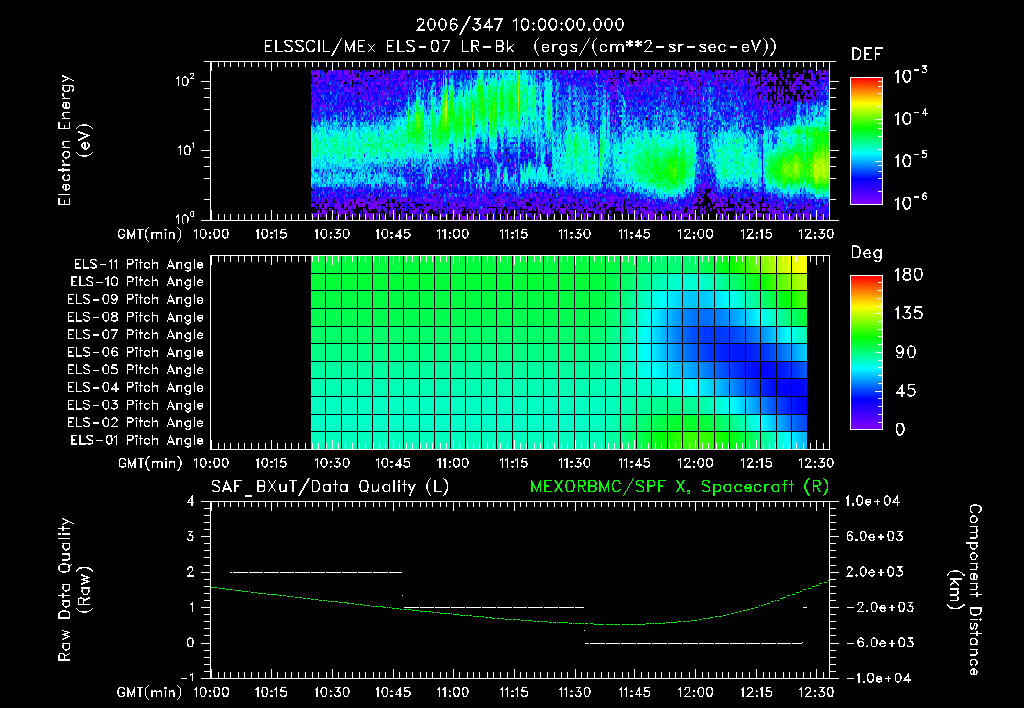Click the Deg pitch-angle color bar
The height and width of the screenshot is (708, 1024).
(x=866, y=352)
